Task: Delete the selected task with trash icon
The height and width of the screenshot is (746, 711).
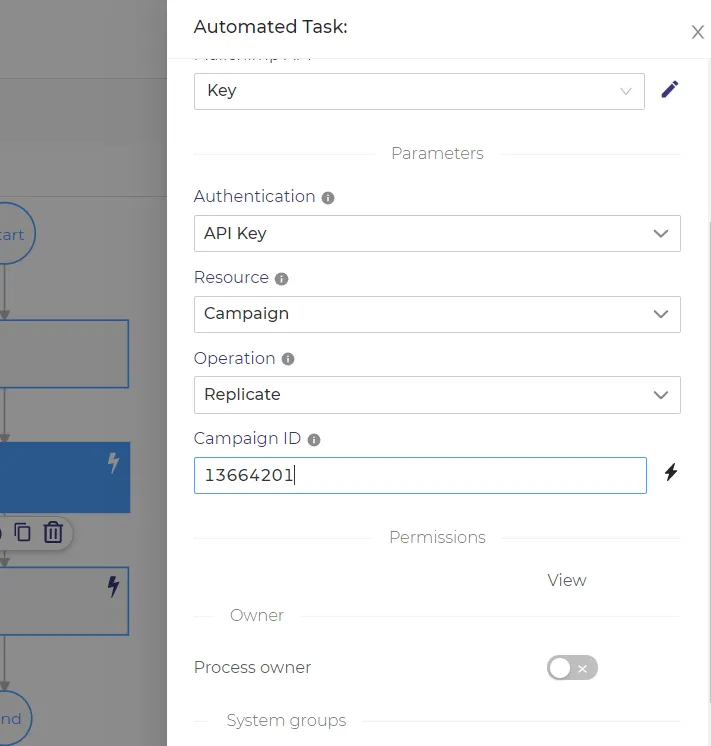Action: pos(53,532)
